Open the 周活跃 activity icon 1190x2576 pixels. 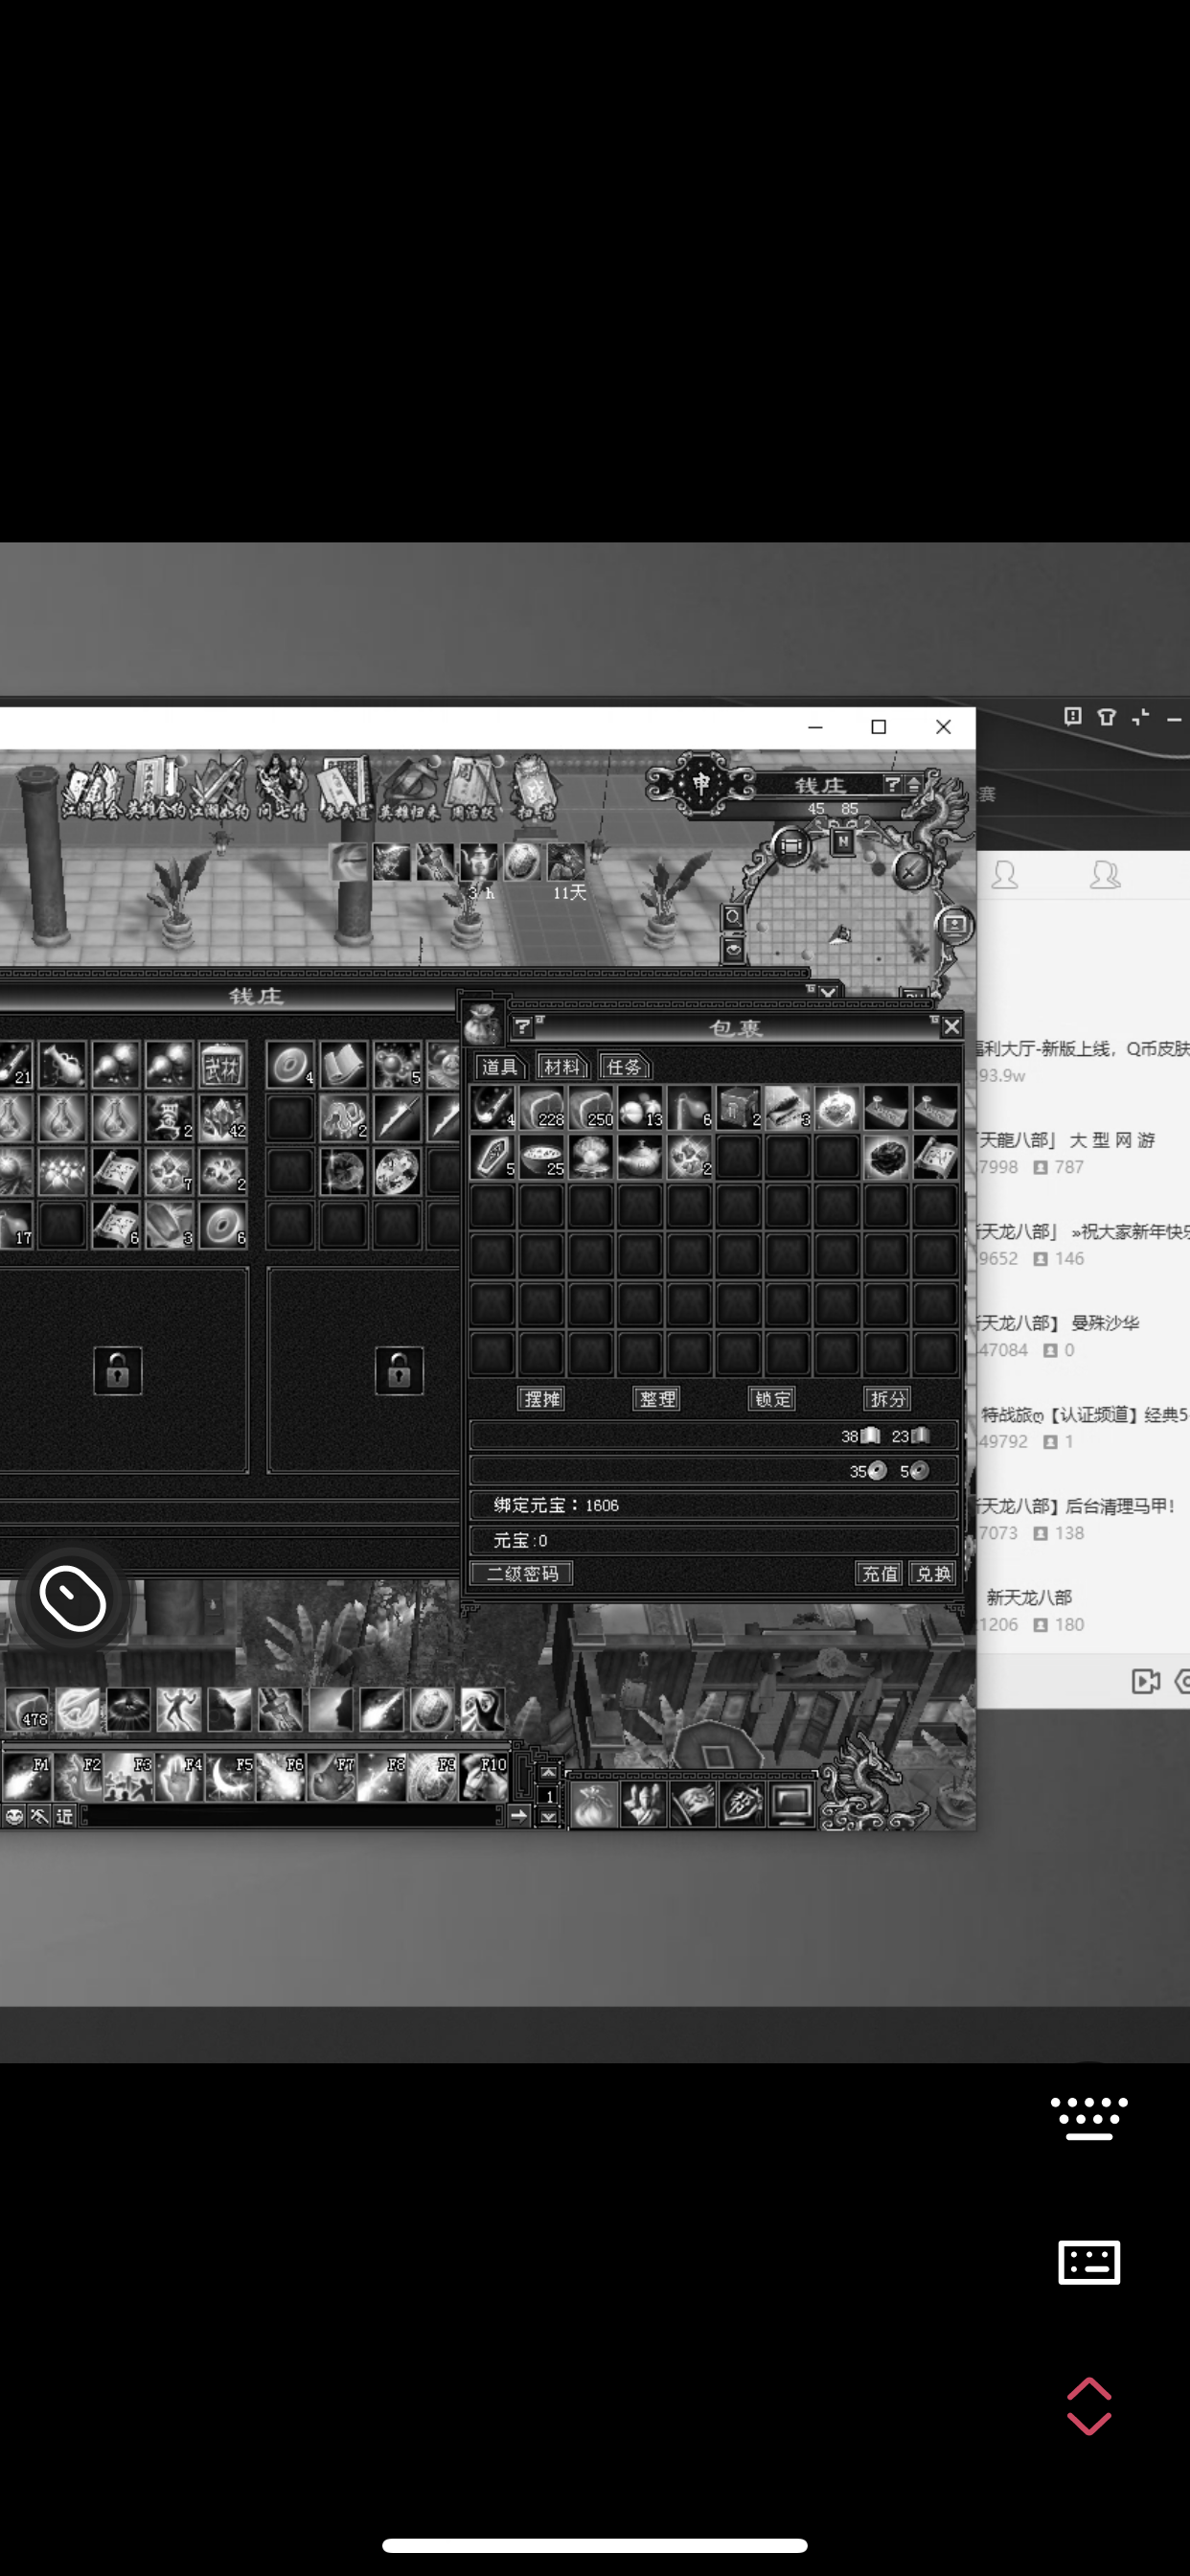pyautogui.click(x=473, y=788)
